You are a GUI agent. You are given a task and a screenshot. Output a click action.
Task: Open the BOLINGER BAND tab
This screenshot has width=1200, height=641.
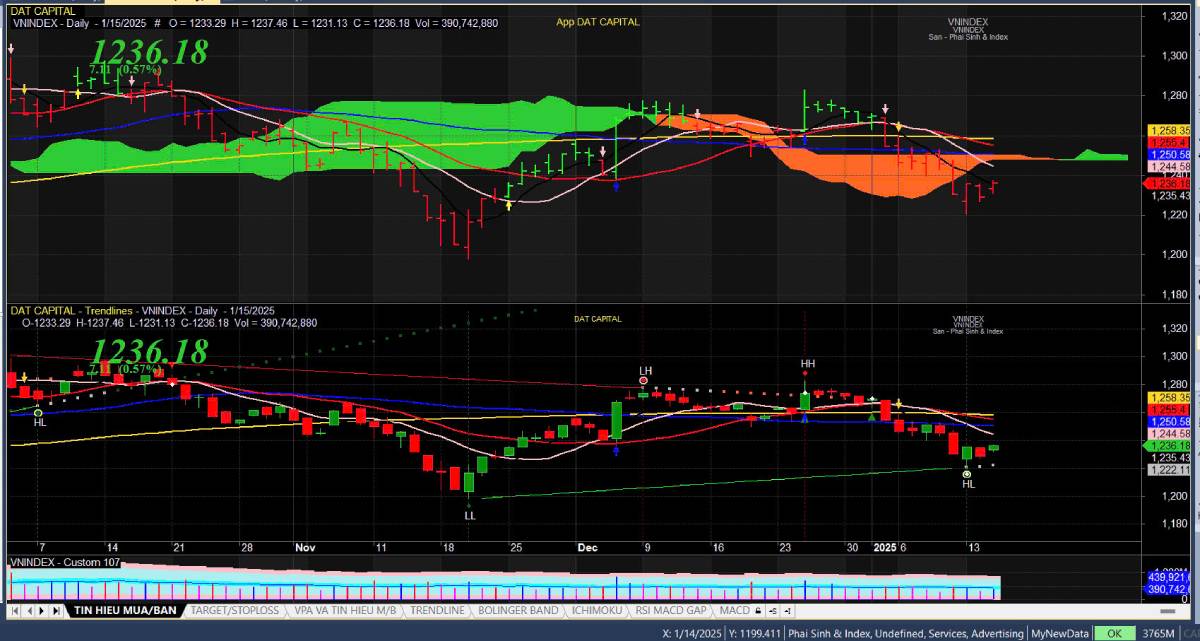click(517, 609)
